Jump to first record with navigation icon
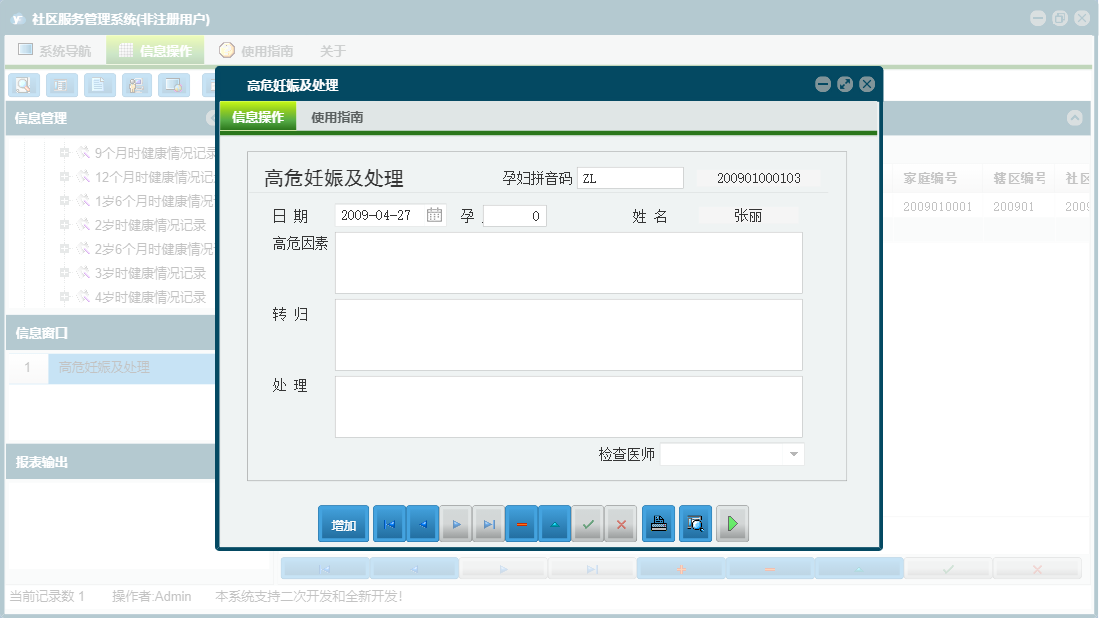This screenshot has width=1099, height=618. click(x=389, y=523)
